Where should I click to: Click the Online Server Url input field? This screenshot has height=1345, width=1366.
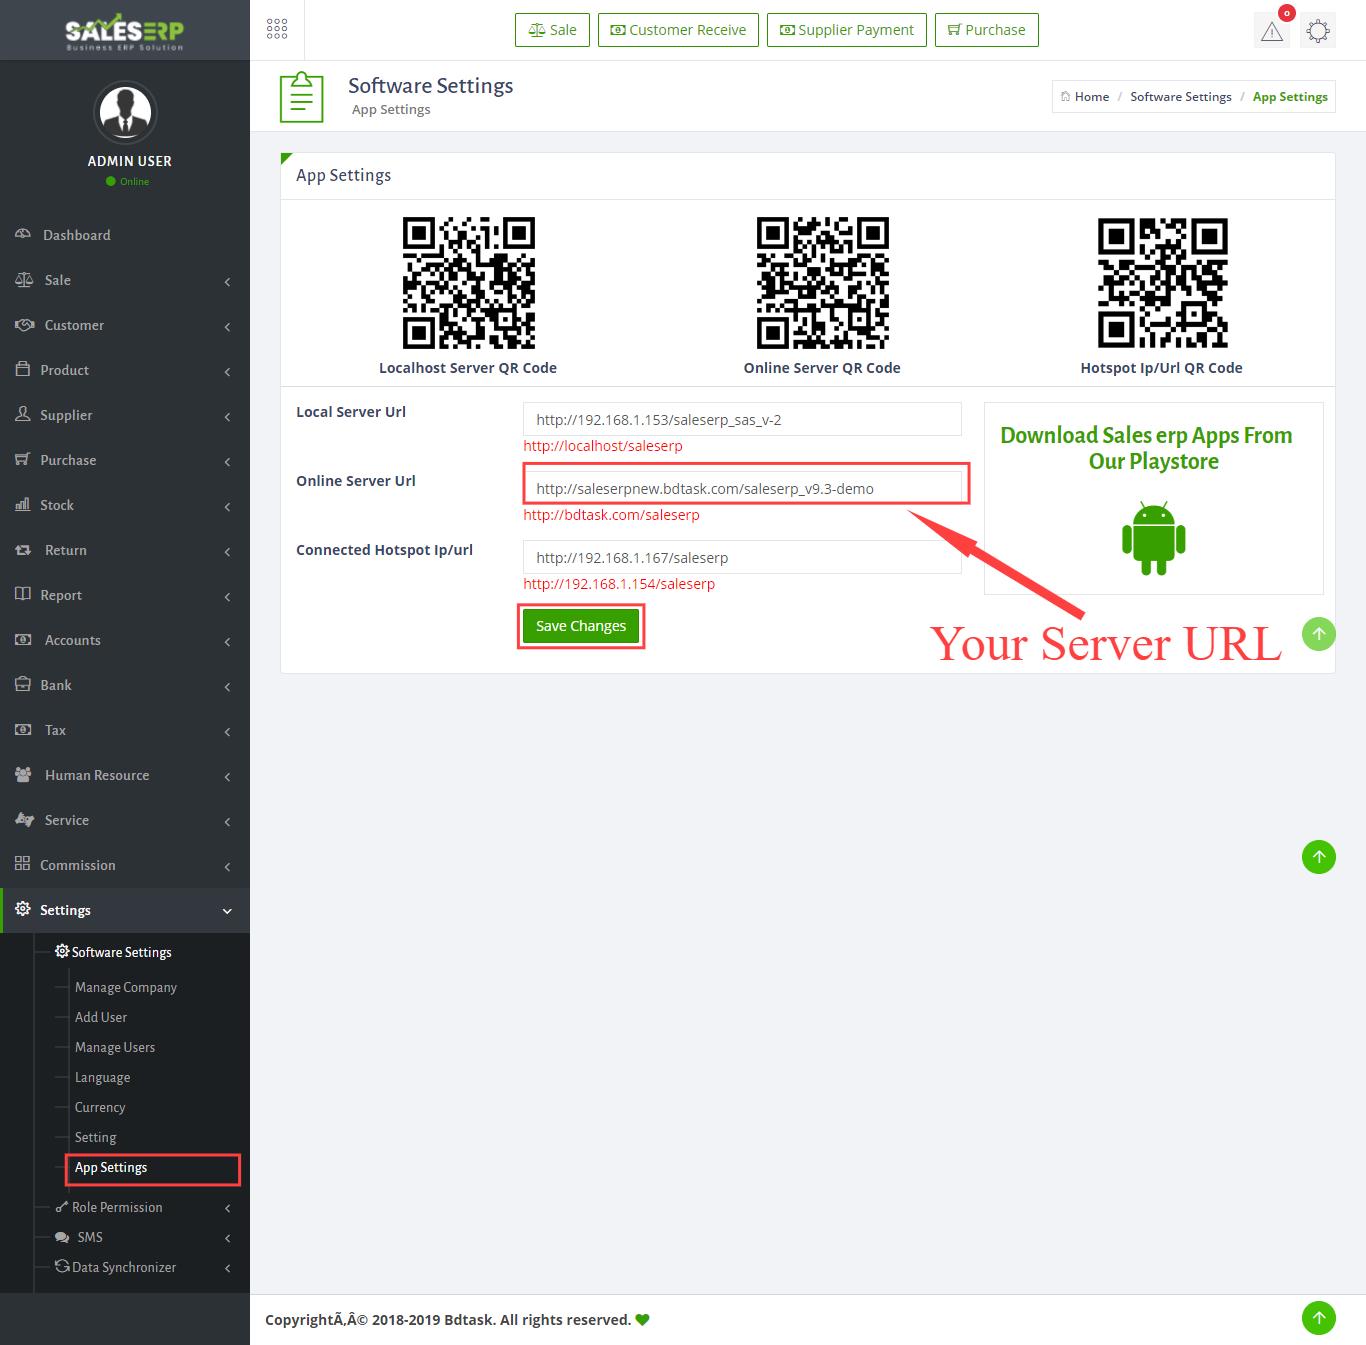coord(742,488)
